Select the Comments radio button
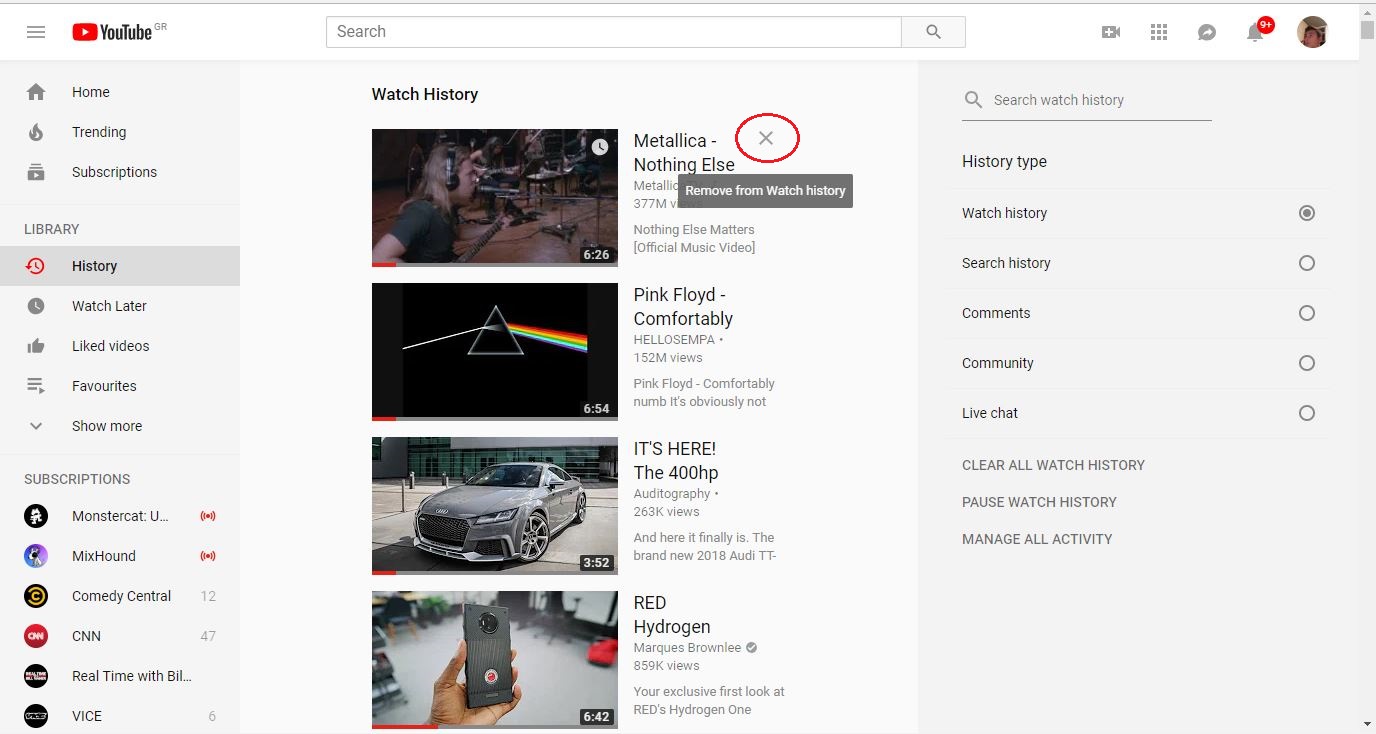1376x734 pixels. click(1307, 313)
